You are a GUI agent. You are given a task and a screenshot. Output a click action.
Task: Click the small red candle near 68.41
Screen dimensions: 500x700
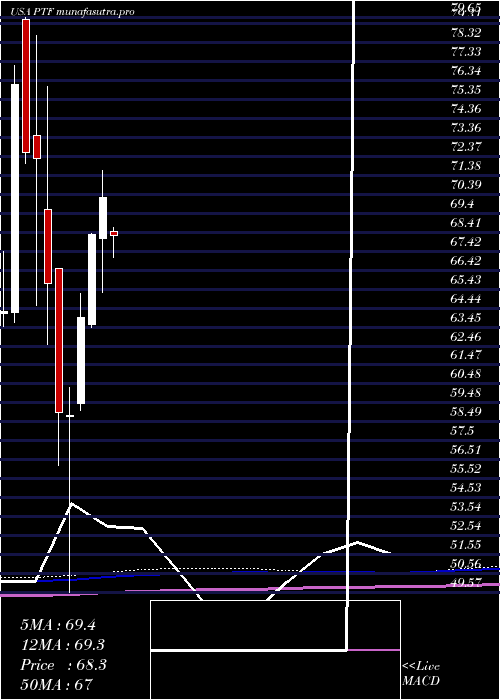pyautogui.click(x=114, y=233)
